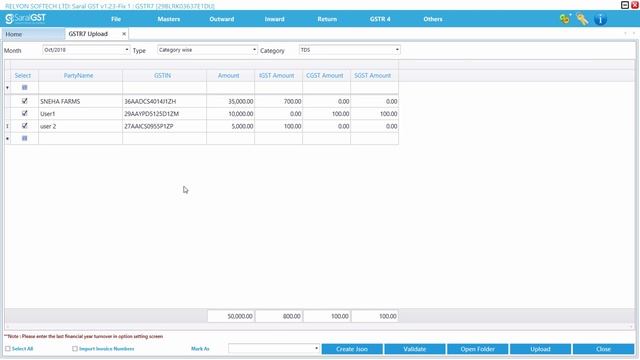Select the user 2 party name cell
Screen dimensions: 640x360
80,126
